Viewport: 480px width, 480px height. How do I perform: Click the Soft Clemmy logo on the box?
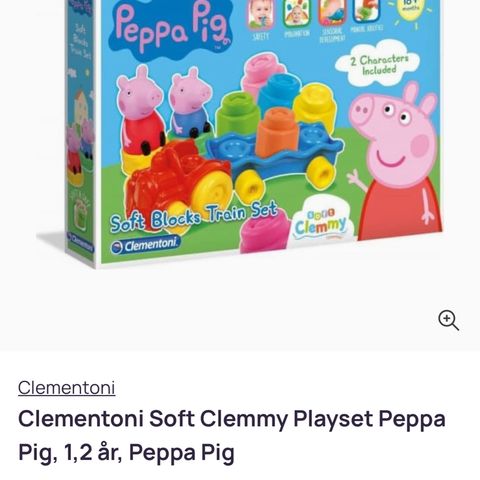tap(320, 220)
